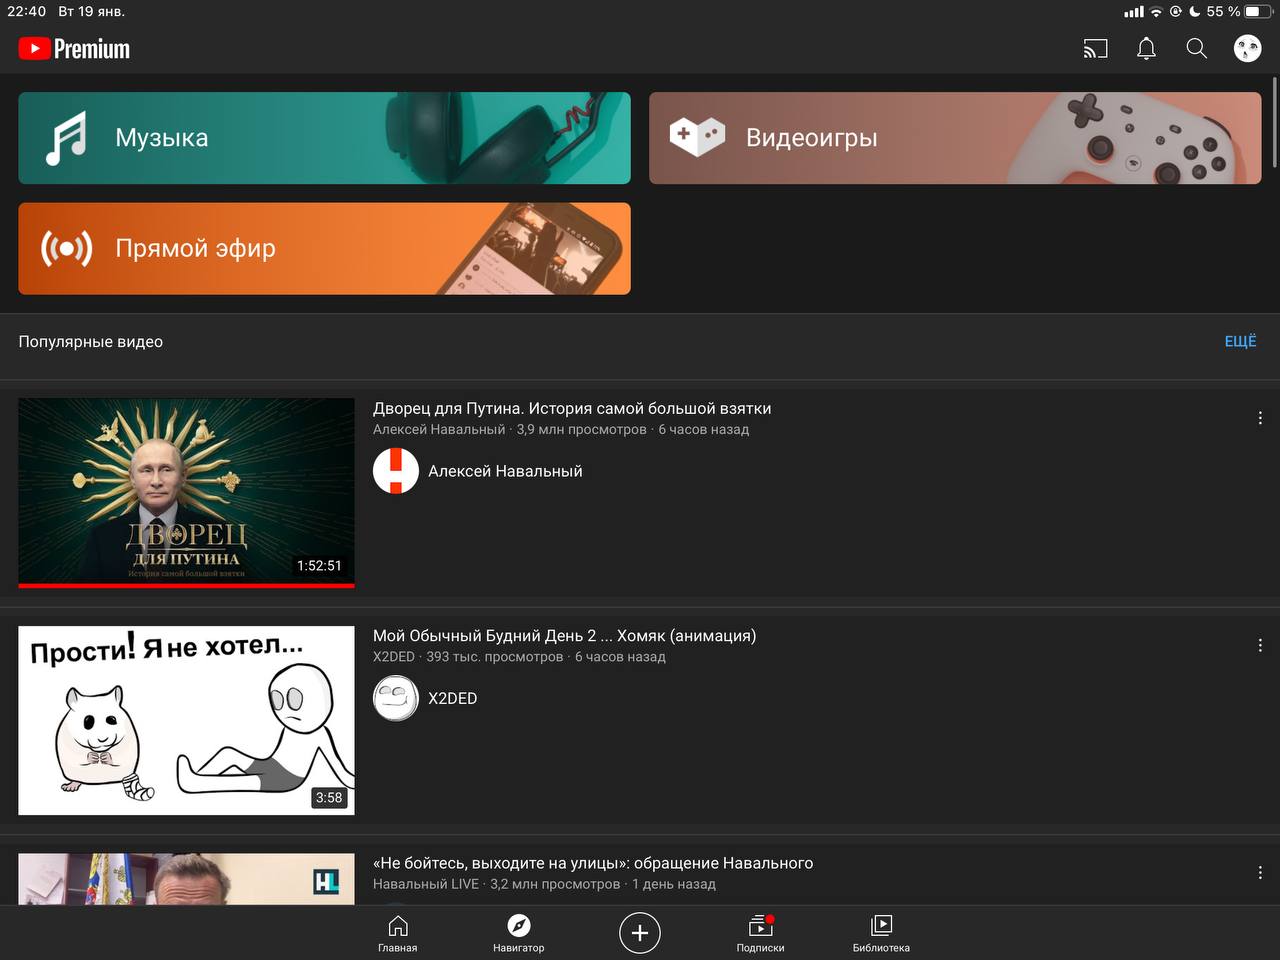Tap the YouTube Premium logo
This screenshot has height=960, width=1280.
(x=74, y=48)
